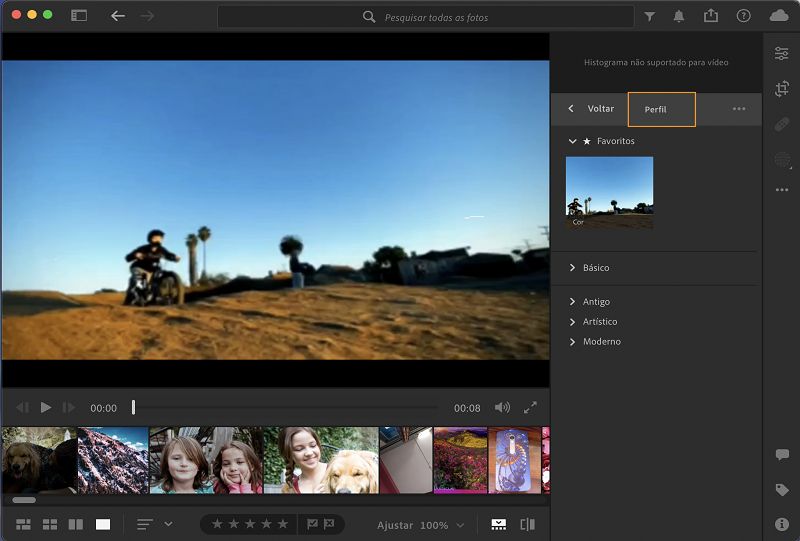Rate with five stars
This screenshot has height=541, width=800.
click(x=283, y=524)
